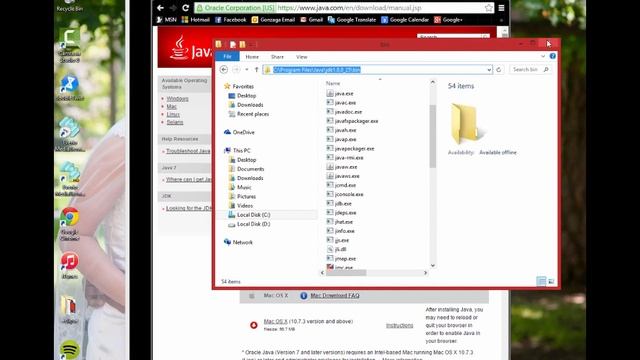Bookmark this page with the star icon

tap(489, 8)
